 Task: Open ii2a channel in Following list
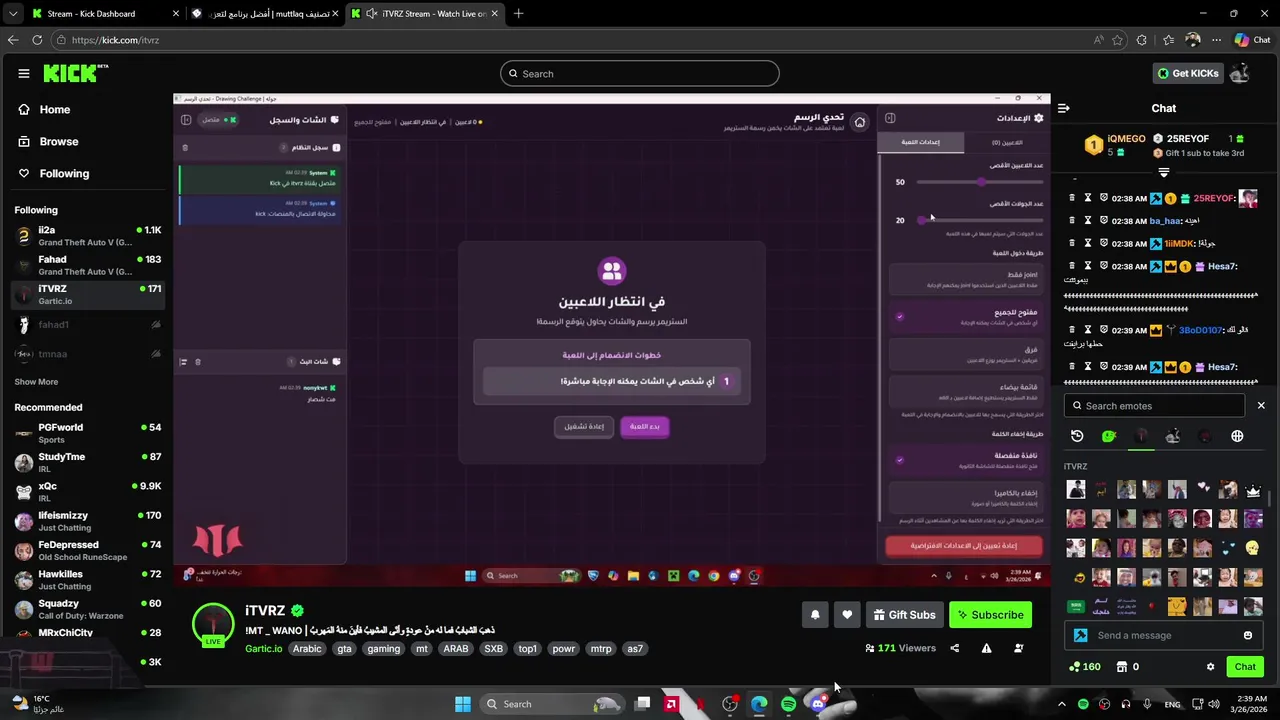click(x=87, y=236)
